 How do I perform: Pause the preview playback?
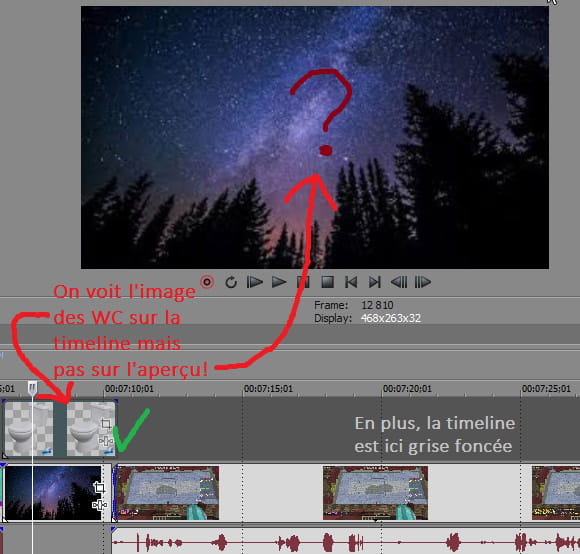pyautogui.click(x=303, y=282)
